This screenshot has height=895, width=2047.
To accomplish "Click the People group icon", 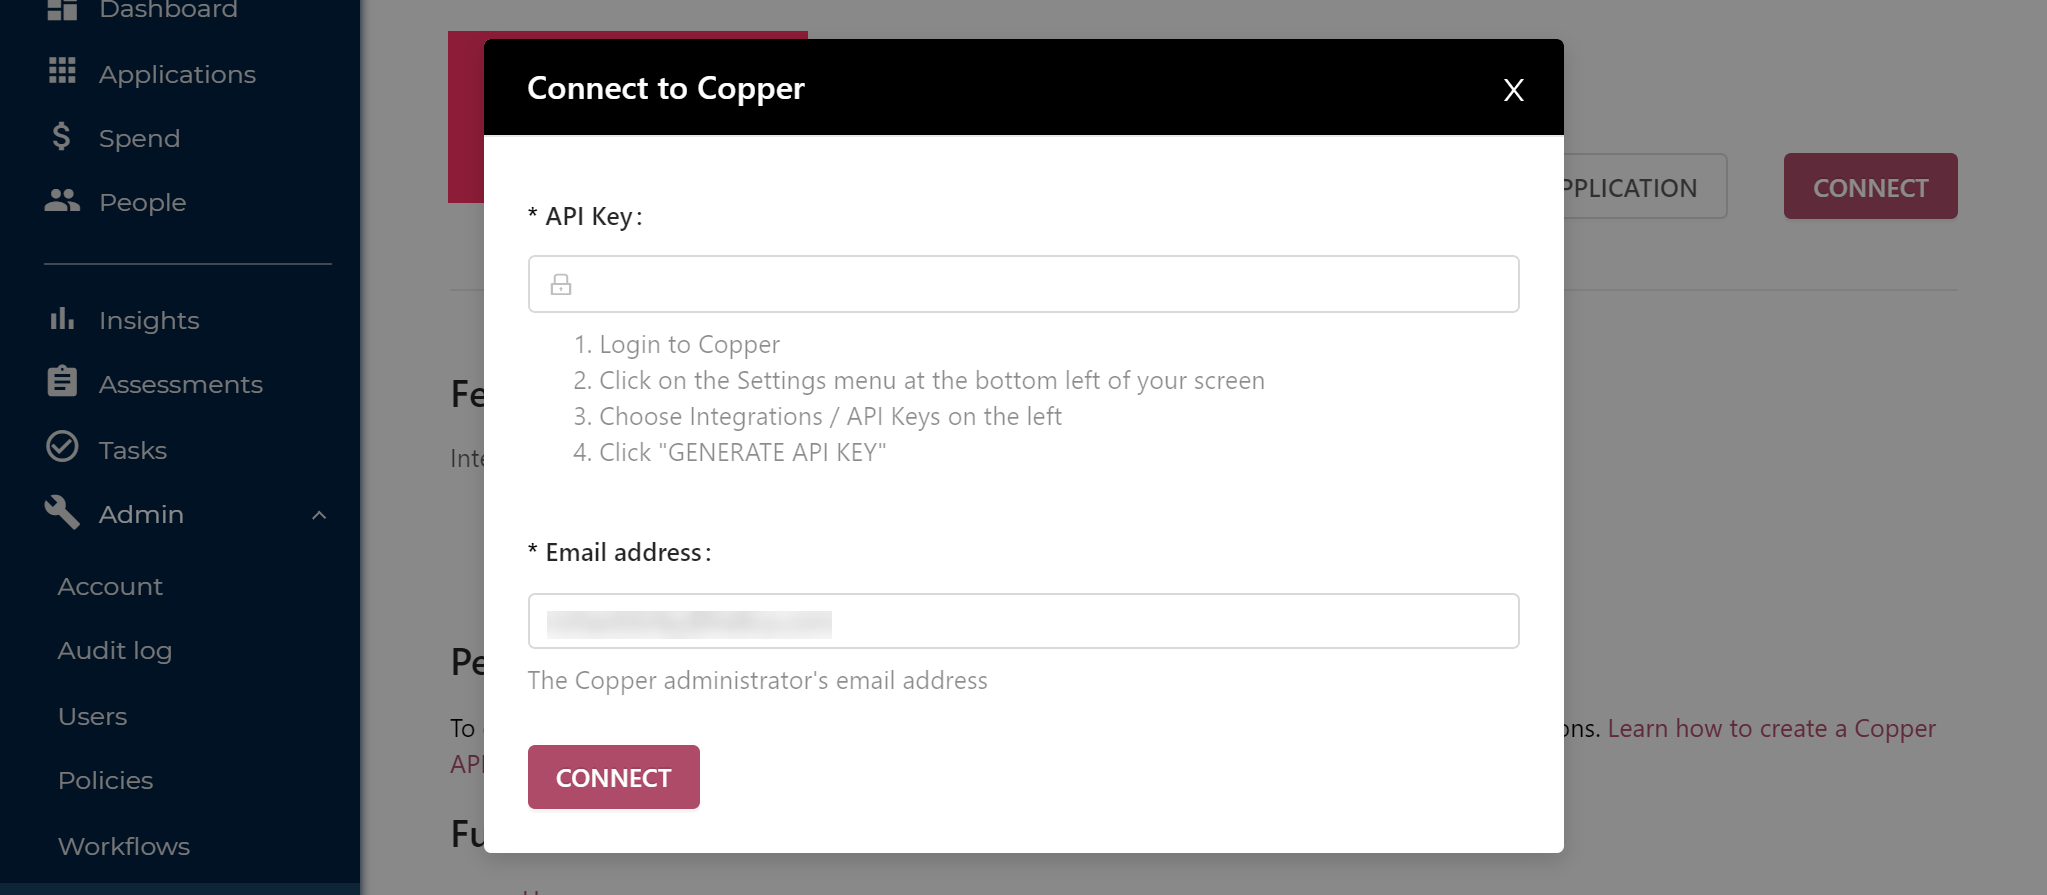I will click(x=62, y=201).
